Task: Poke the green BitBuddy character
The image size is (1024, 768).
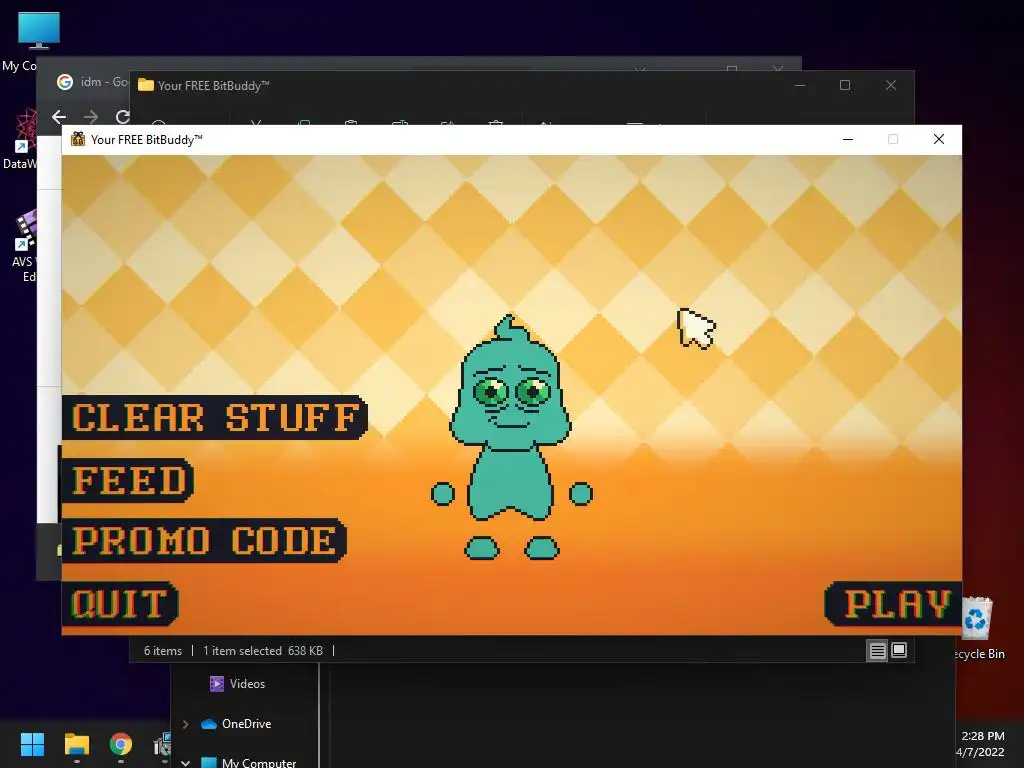Action: (x=511, y=438)
